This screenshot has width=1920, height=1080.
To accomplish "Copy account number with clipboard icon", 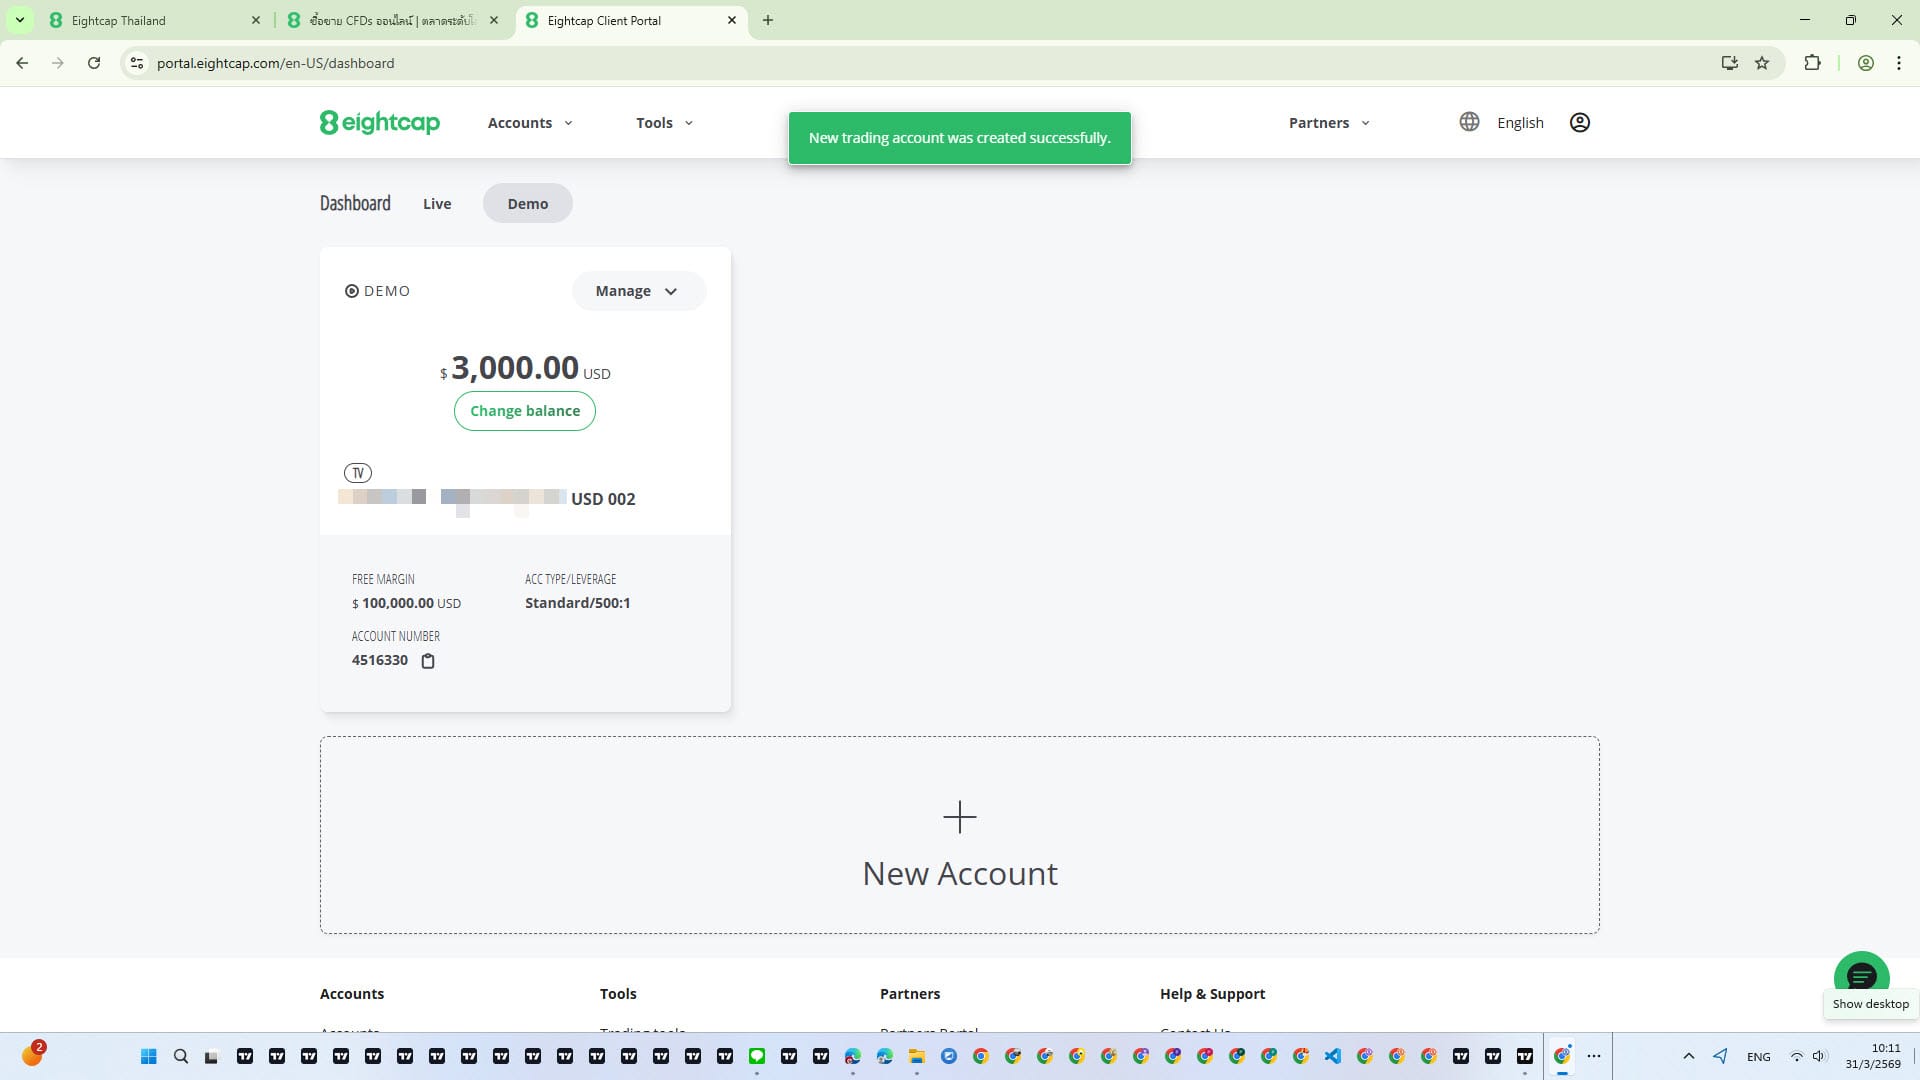I will (428, 661).
